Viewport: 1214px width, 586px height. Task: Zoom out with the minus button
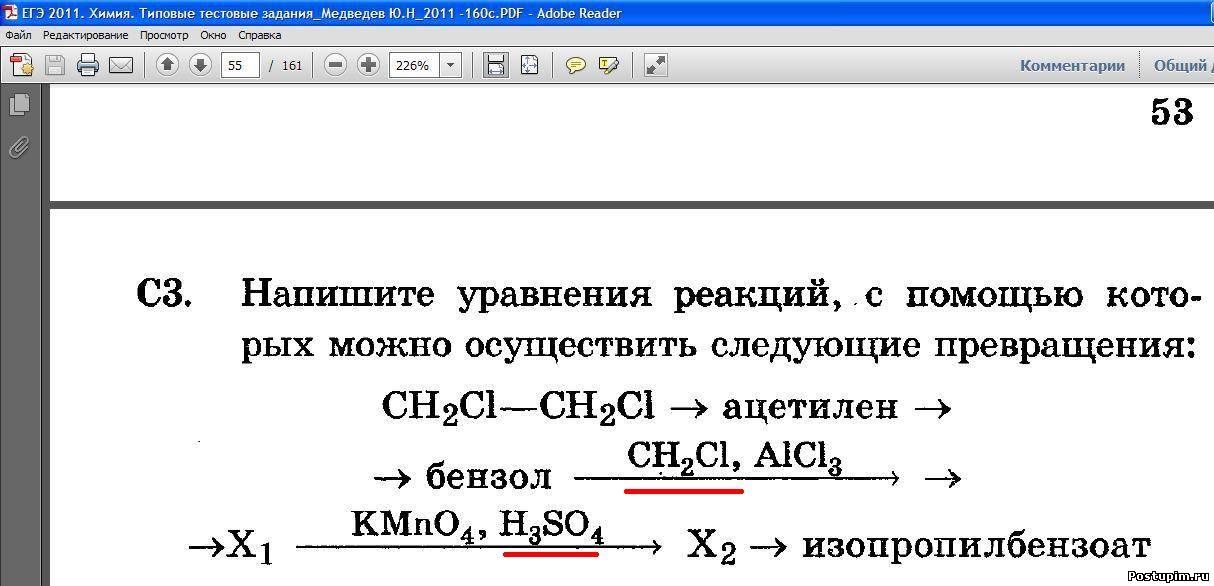(336, 65)
